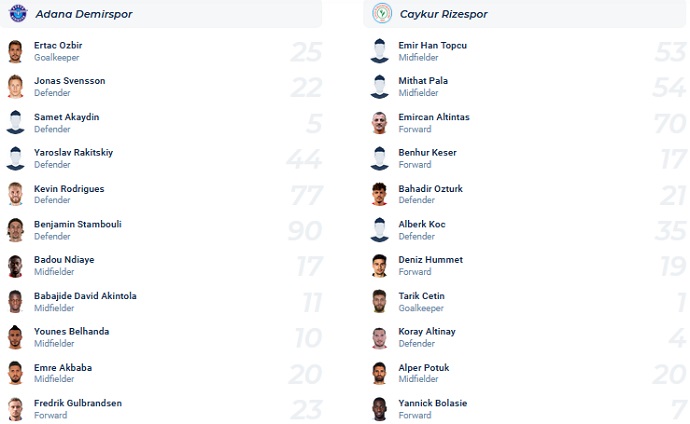Screen dimensions: 690x424
Task: Click the Caykur Rizespor team heading
Action: 445,14
